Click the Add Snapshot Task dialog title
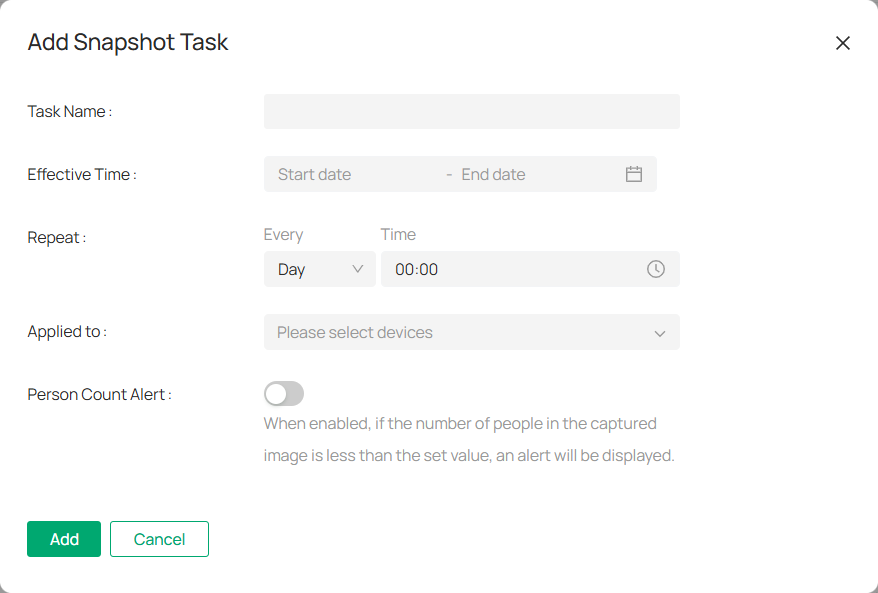Screen dimensions: 878x593 coord(127,42)
